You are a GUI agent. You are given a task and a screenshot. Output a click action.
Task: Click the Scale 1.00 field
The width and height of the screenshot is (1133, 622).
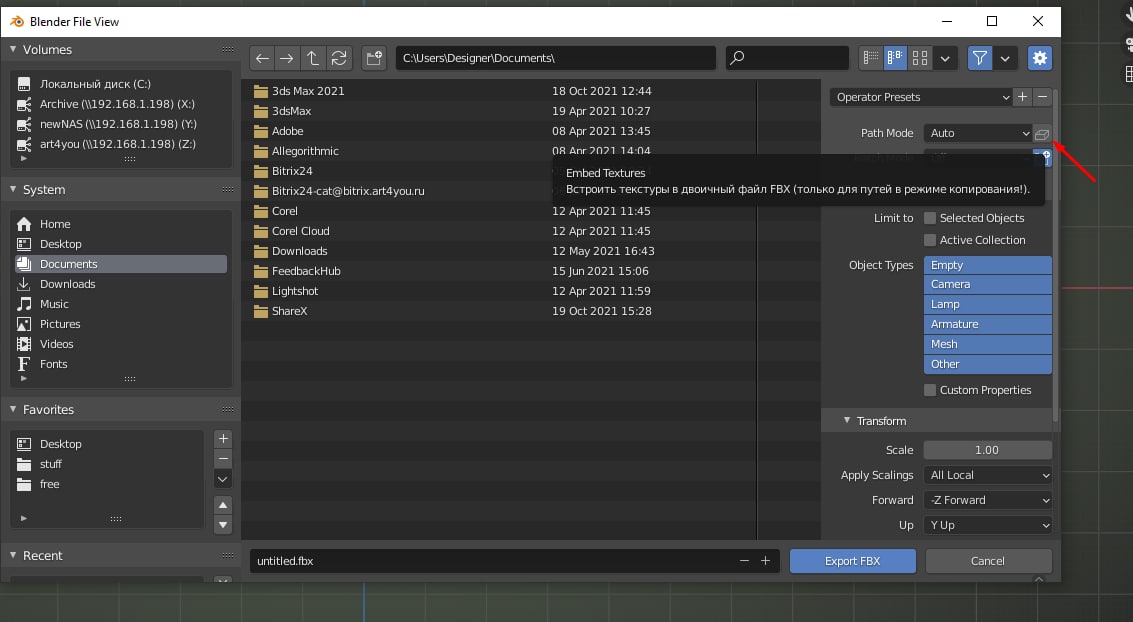(988, 450)
